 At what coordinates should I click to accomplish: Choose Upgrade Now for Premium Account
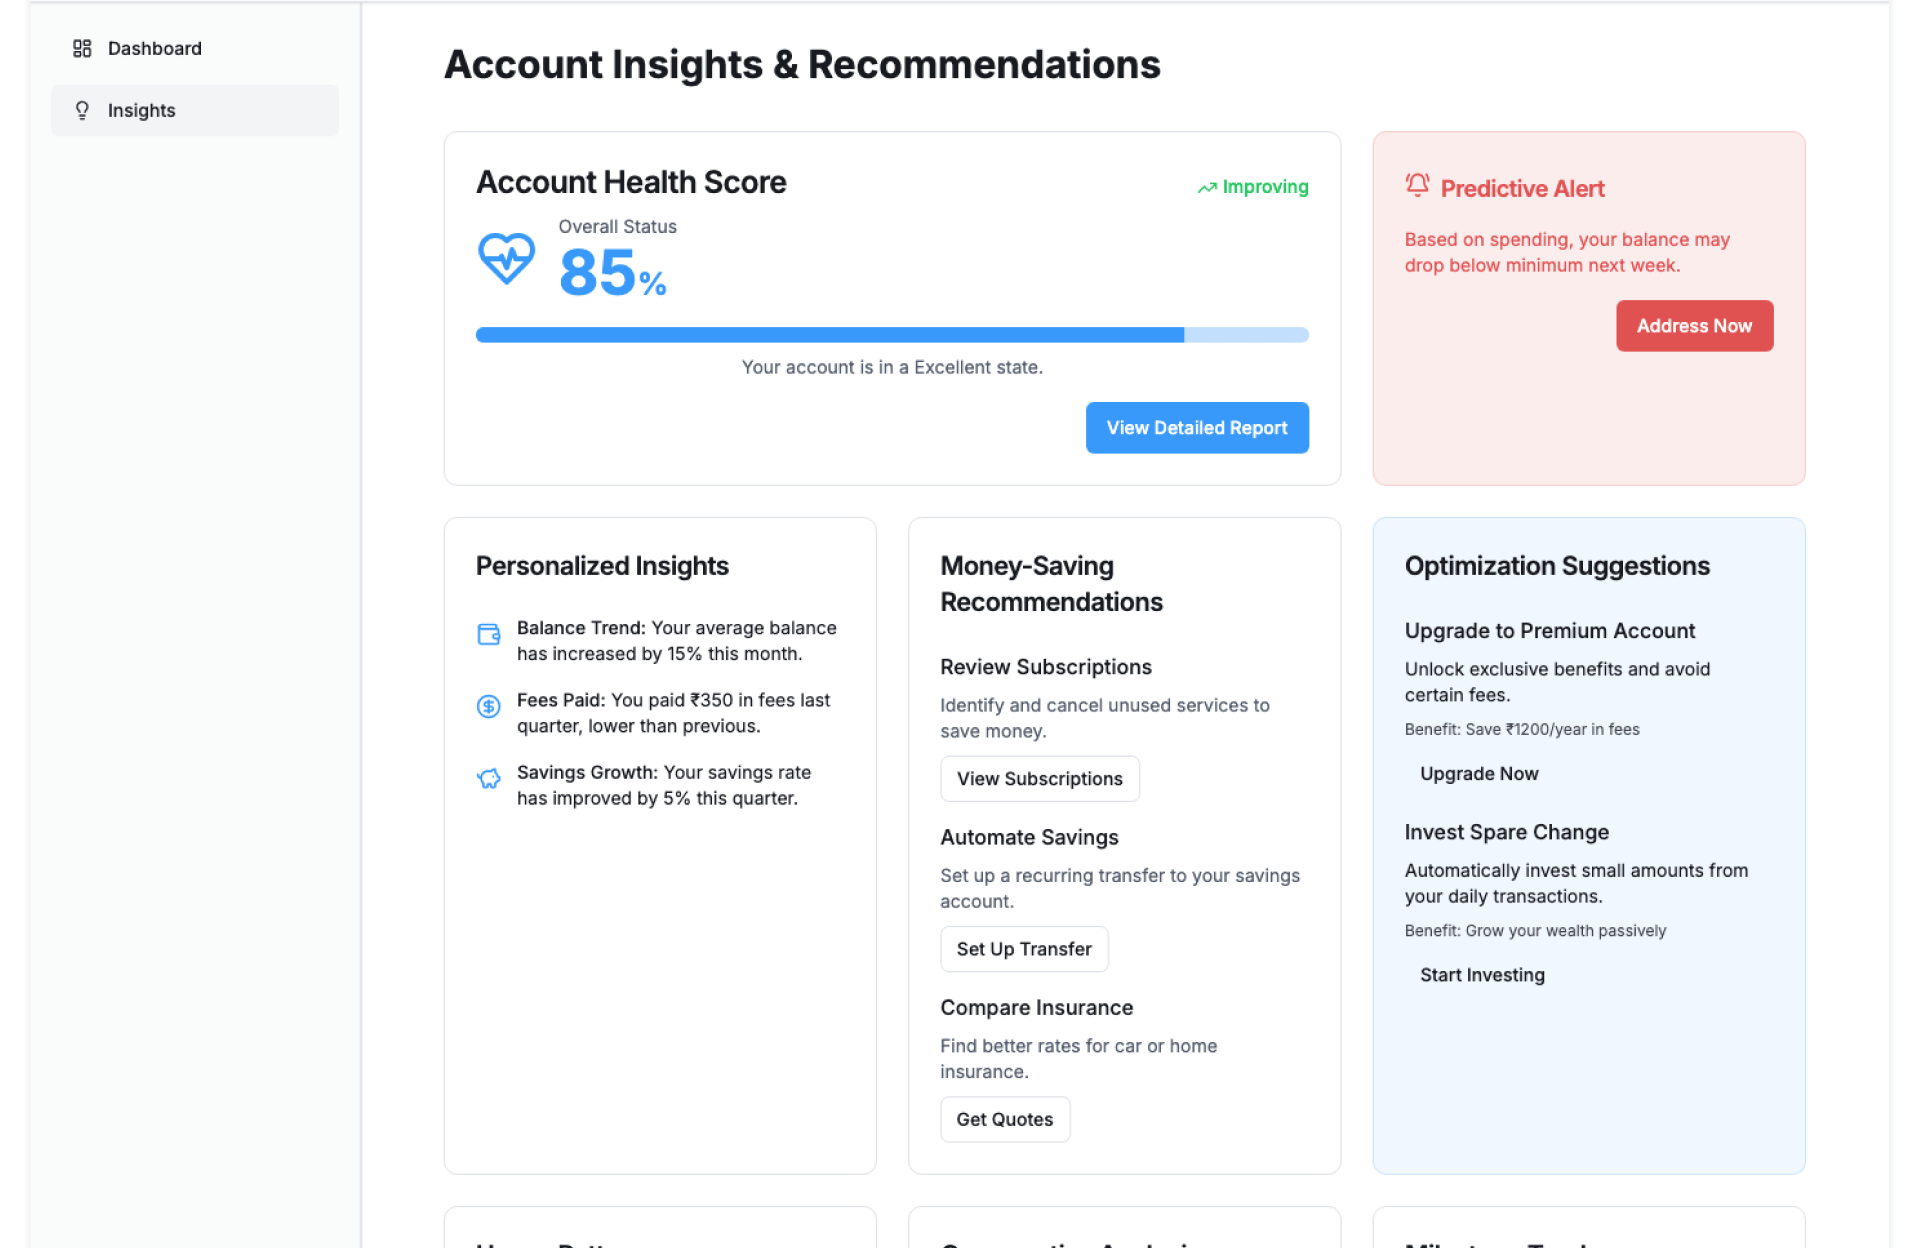(x=1479, y=774)
